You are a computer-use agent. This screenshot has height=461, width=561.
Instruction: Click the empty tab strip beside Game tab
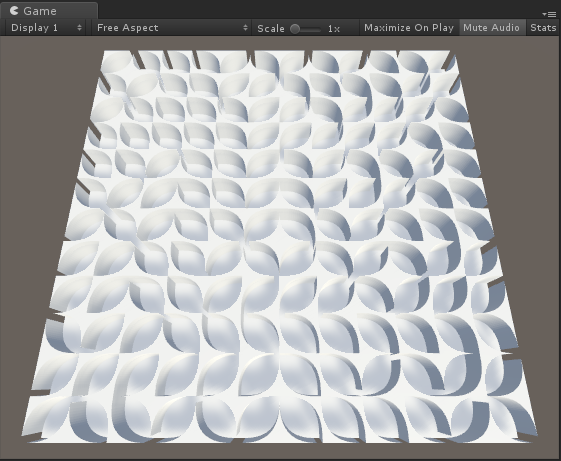[318, 10]
